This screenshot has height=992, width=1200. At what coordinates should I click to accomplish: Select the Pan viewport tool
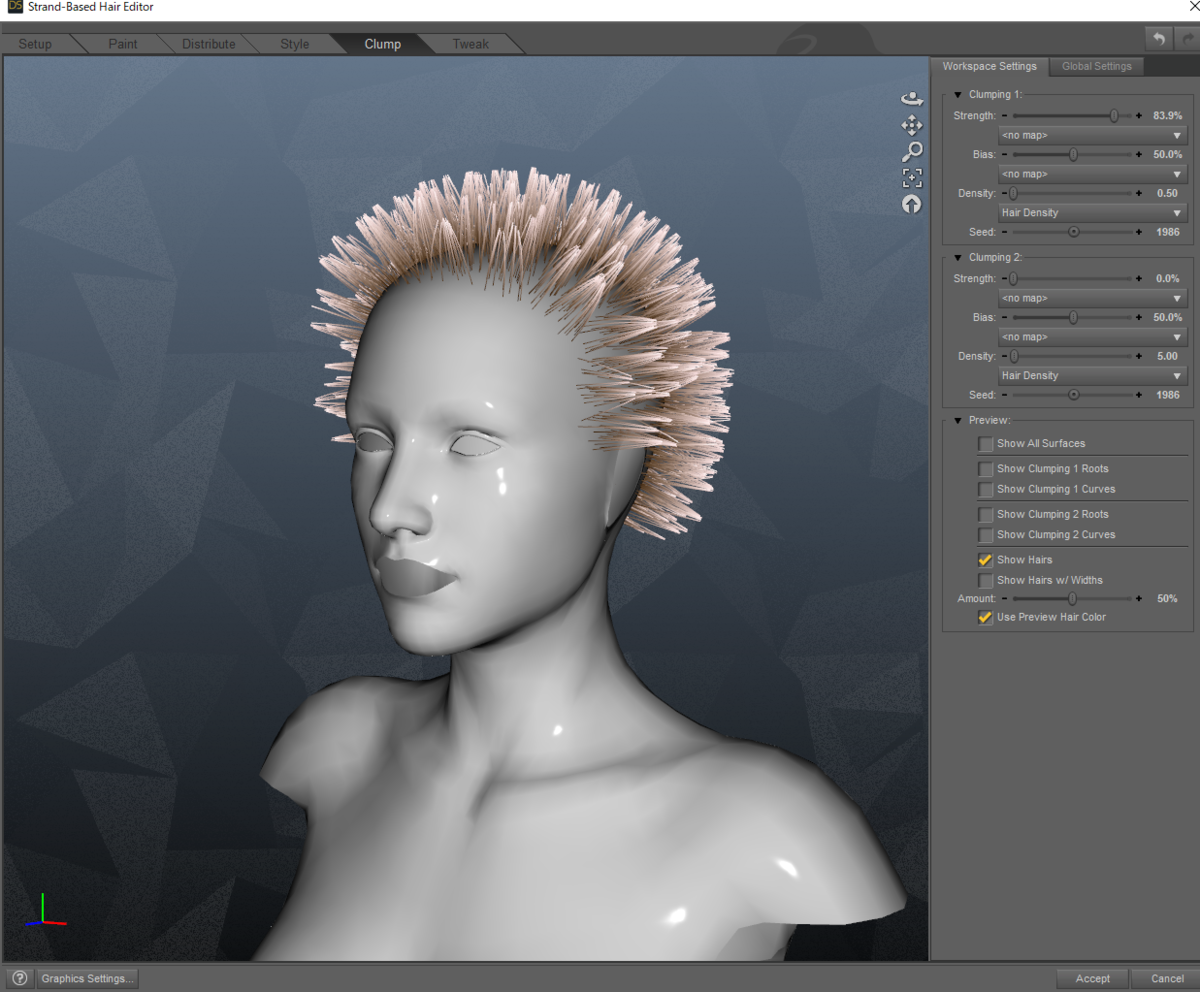[x=911, y=125]
